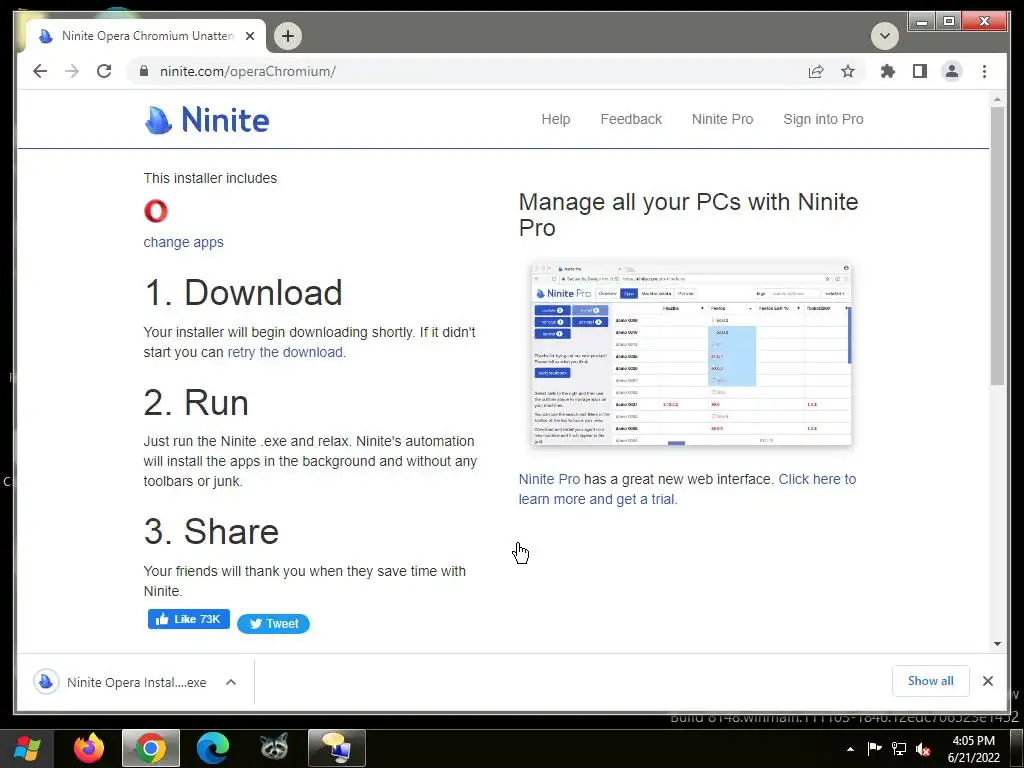Reload the Ninite page
The height and width of the screenshot is (768, 1024).
(104, 71)
